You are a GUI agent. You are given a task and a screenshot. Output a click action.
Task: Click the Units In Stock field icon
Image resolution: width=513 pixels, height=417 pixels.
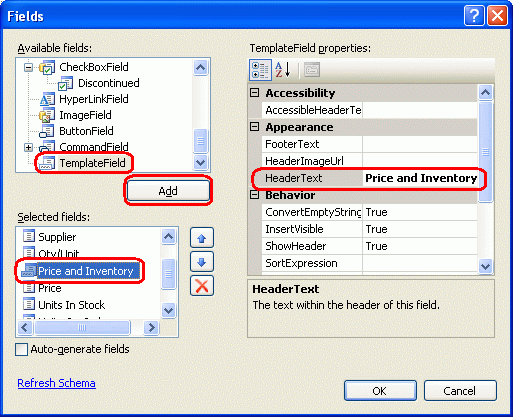point(29,304)
